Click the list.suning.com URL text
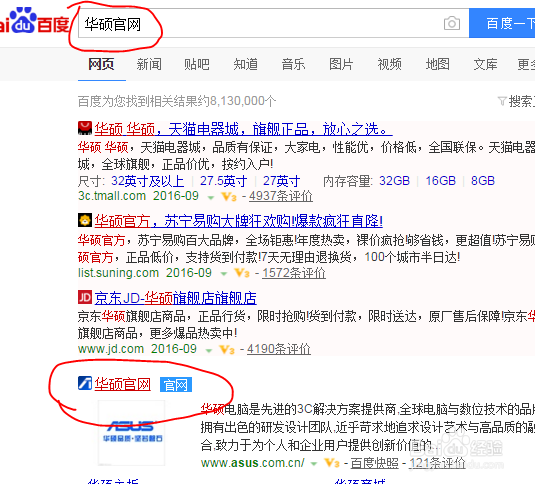The image size is (535, 484). tap(118, 273)
